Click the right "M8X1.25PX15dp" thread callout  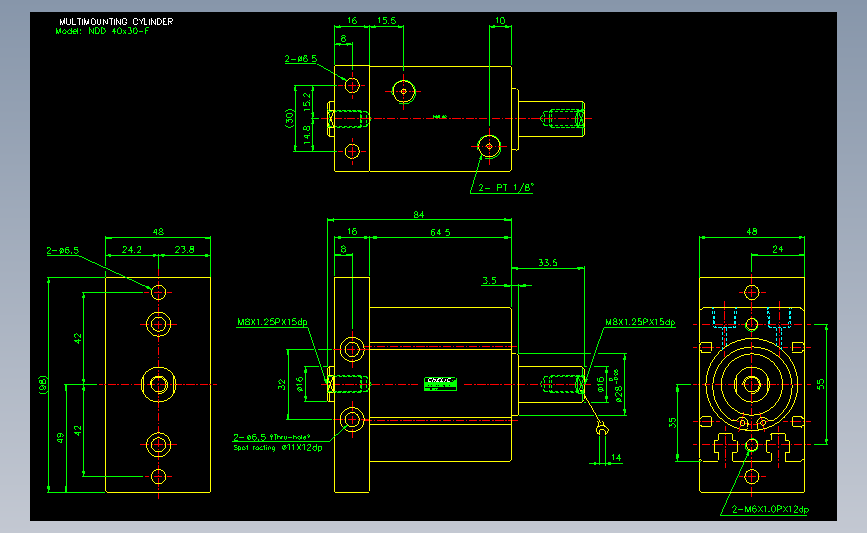point(640,322)
